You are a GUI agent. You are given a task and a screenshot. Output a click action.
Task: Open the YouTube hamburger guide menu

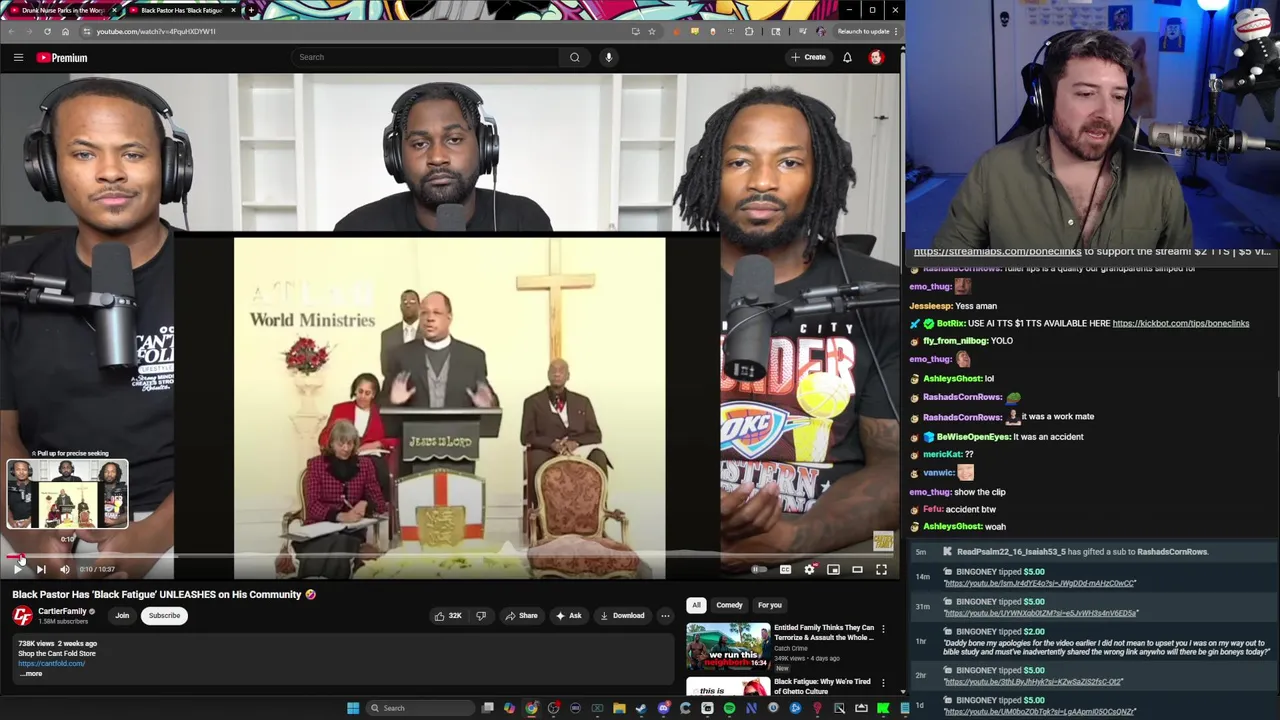point(18,57)
